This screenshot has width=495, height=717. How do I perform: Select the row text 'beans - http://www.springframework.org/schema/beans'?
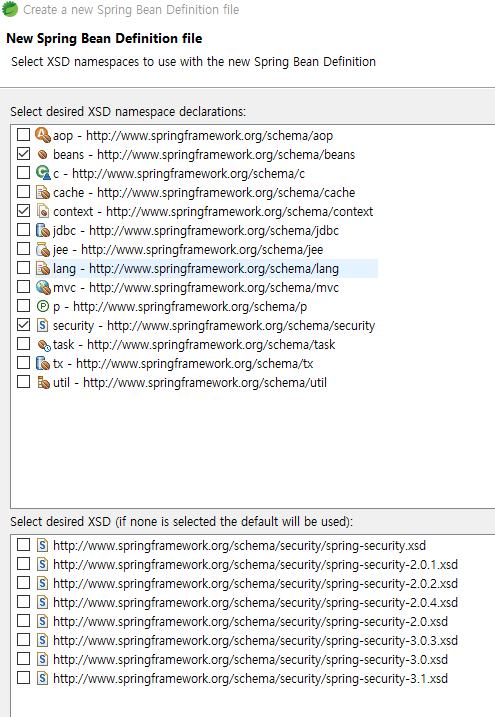click(204, 155)
